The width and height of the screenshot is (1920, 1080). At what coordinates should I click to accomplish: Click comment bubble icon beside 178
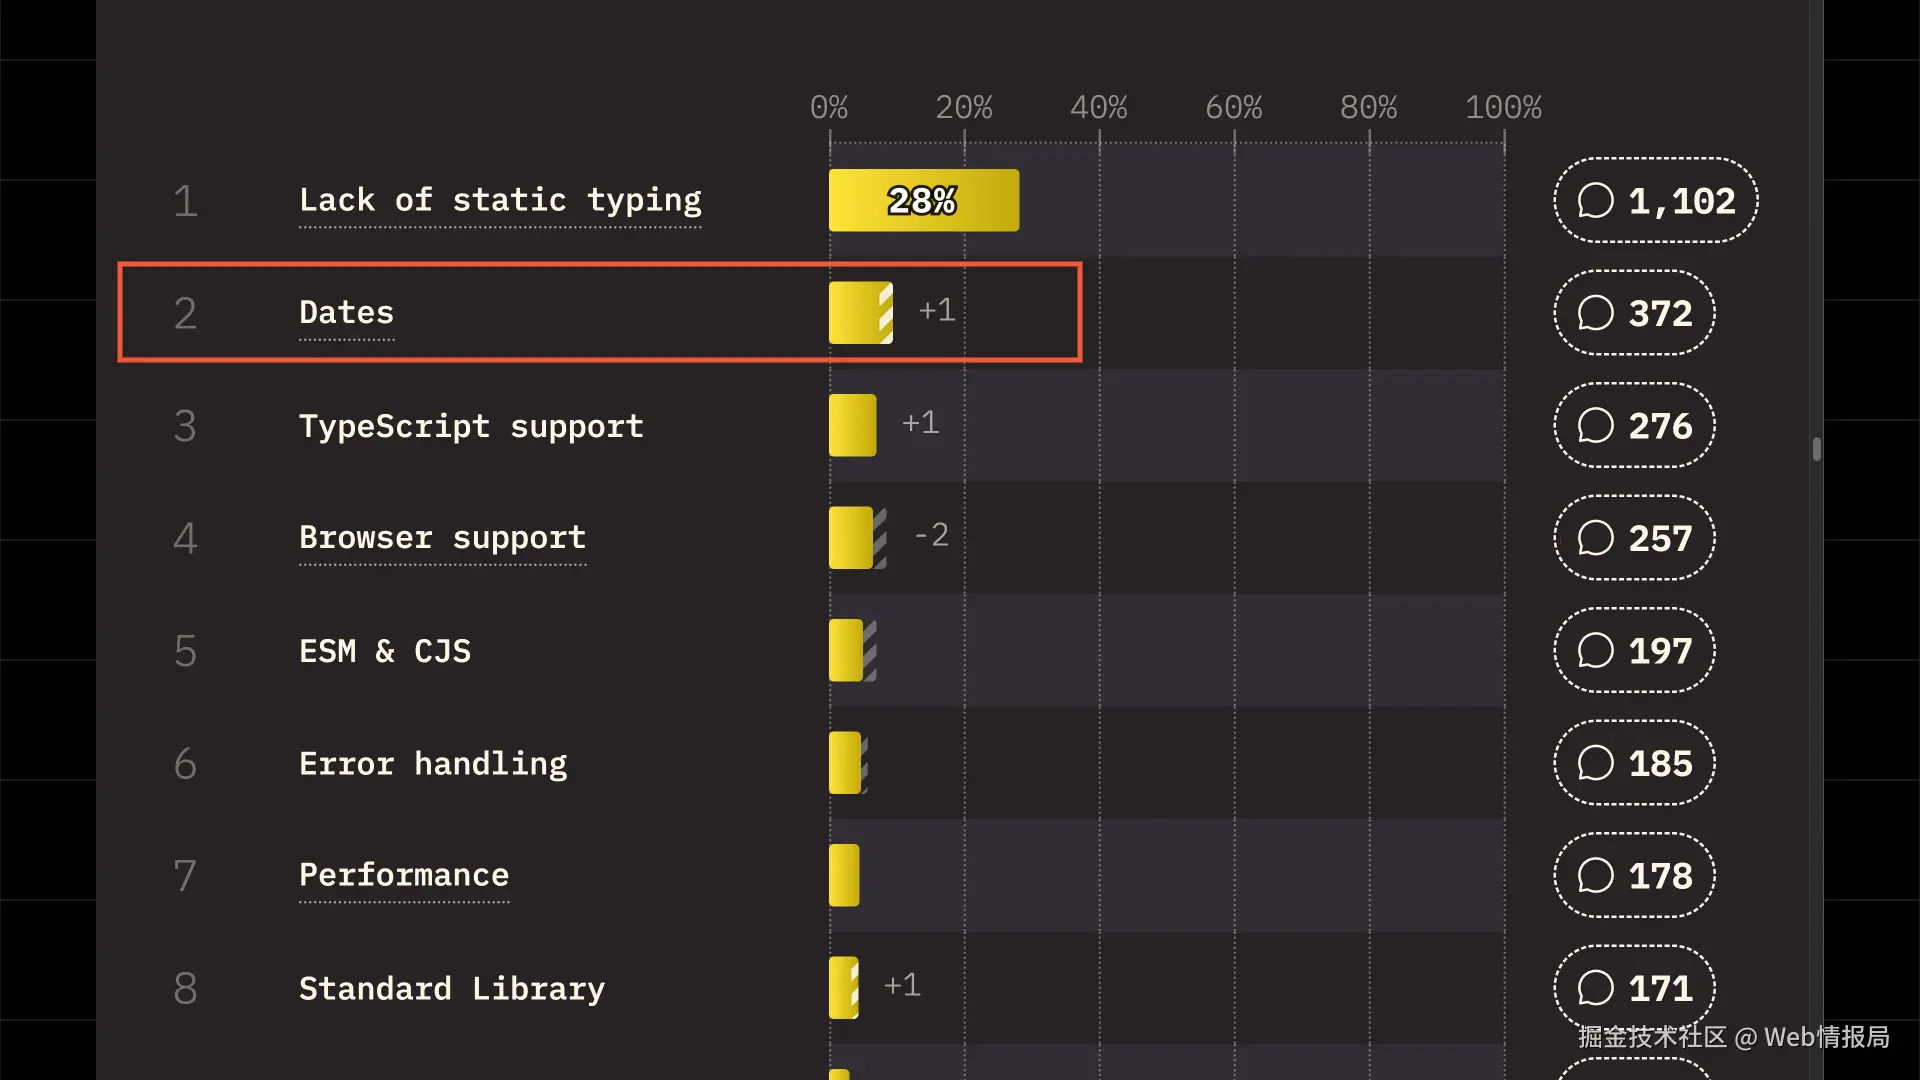coord(1595,876)
